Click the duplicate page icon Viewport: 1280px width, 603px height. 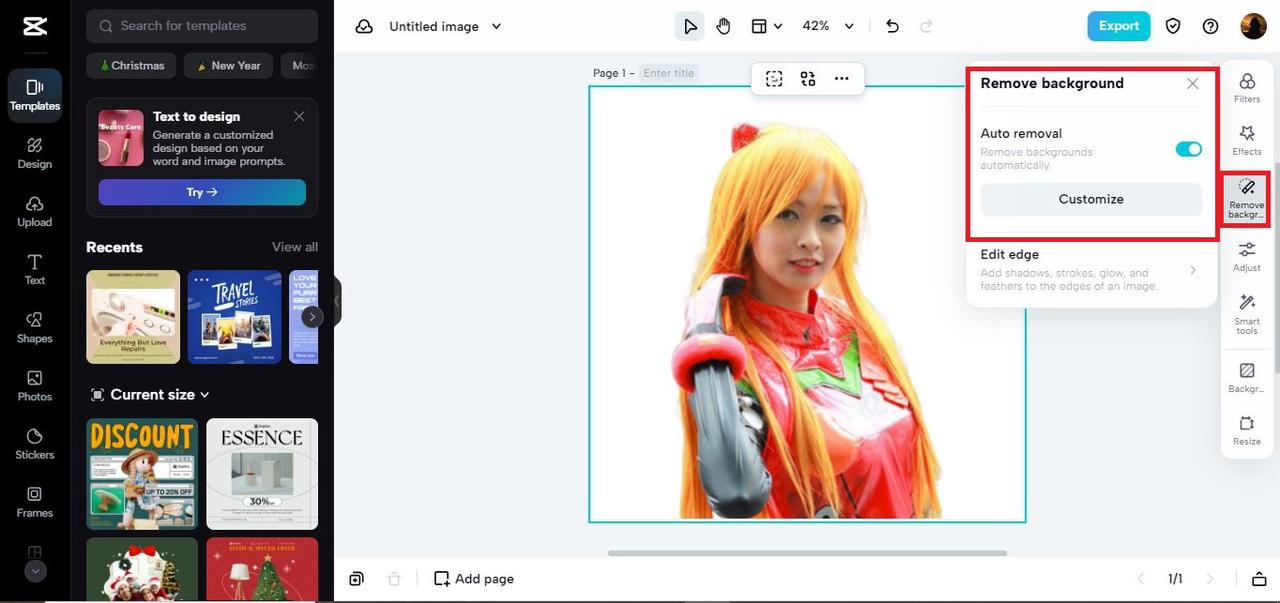pos(357,579)
